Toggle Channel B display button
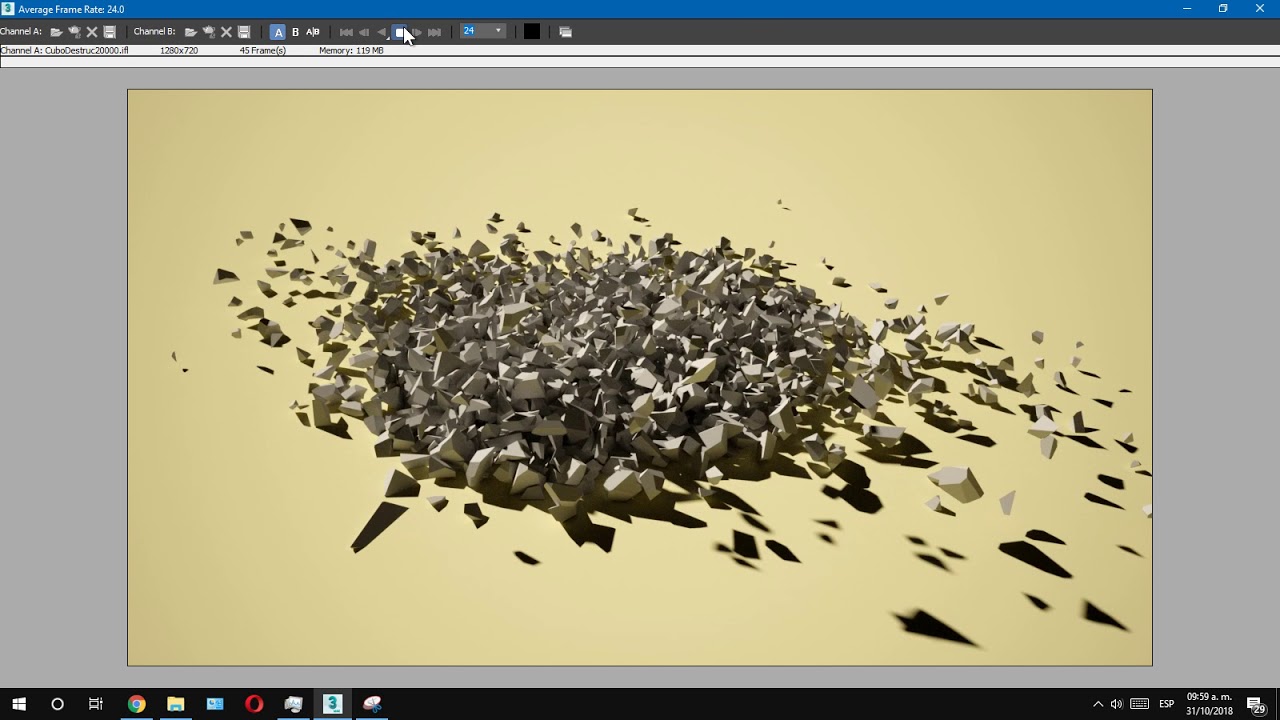 (x=295, y=32)
